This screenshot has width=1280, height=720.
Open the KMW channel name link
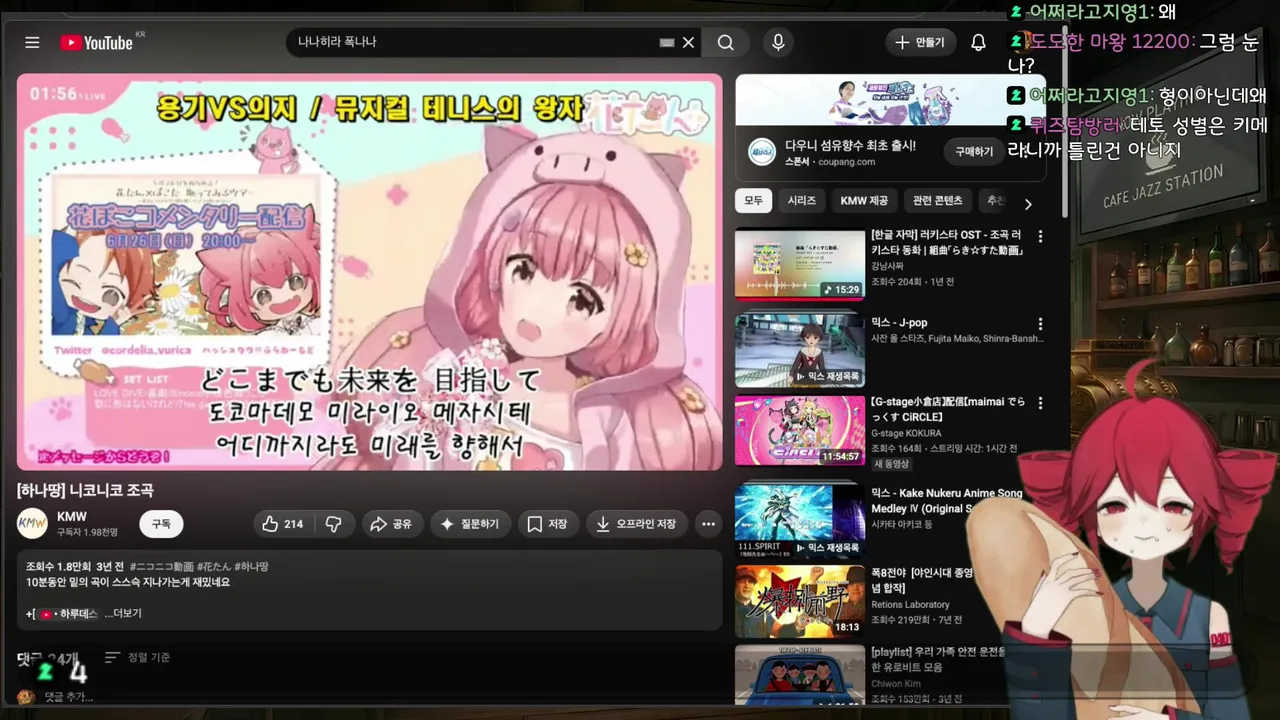tap(72, 516)
